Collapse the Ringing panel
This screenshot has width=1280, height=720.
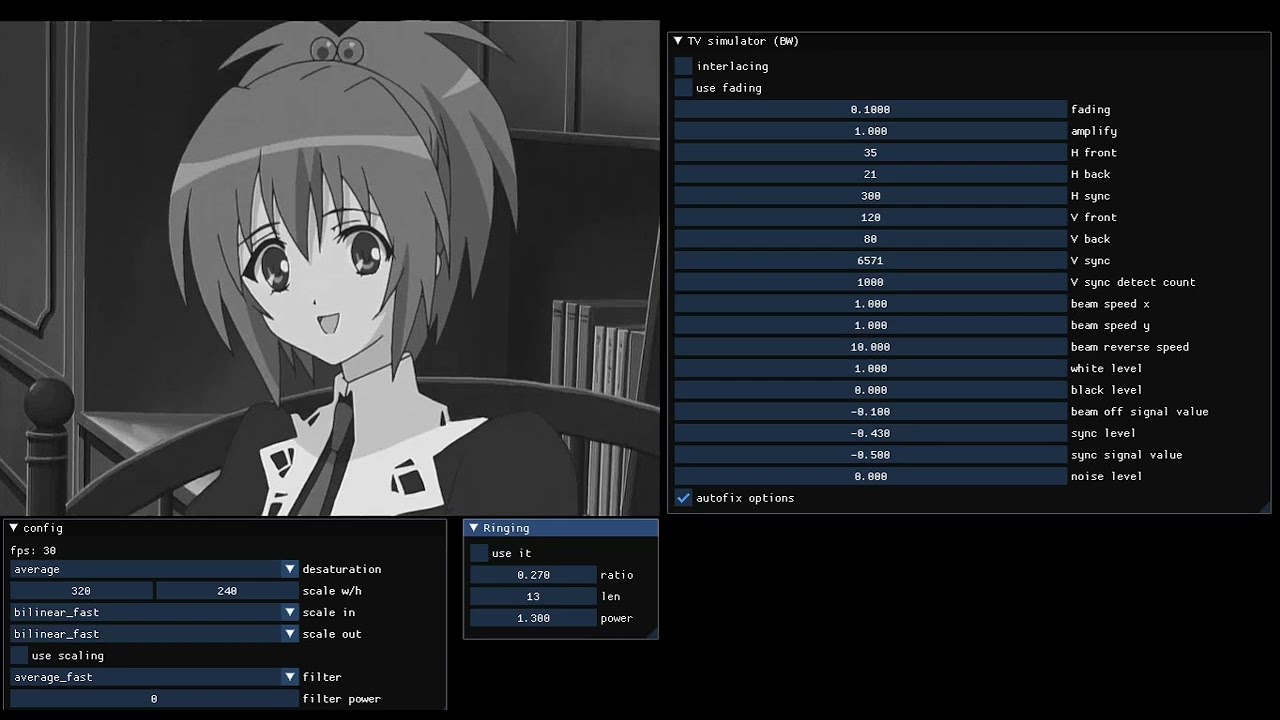point(474,528)
